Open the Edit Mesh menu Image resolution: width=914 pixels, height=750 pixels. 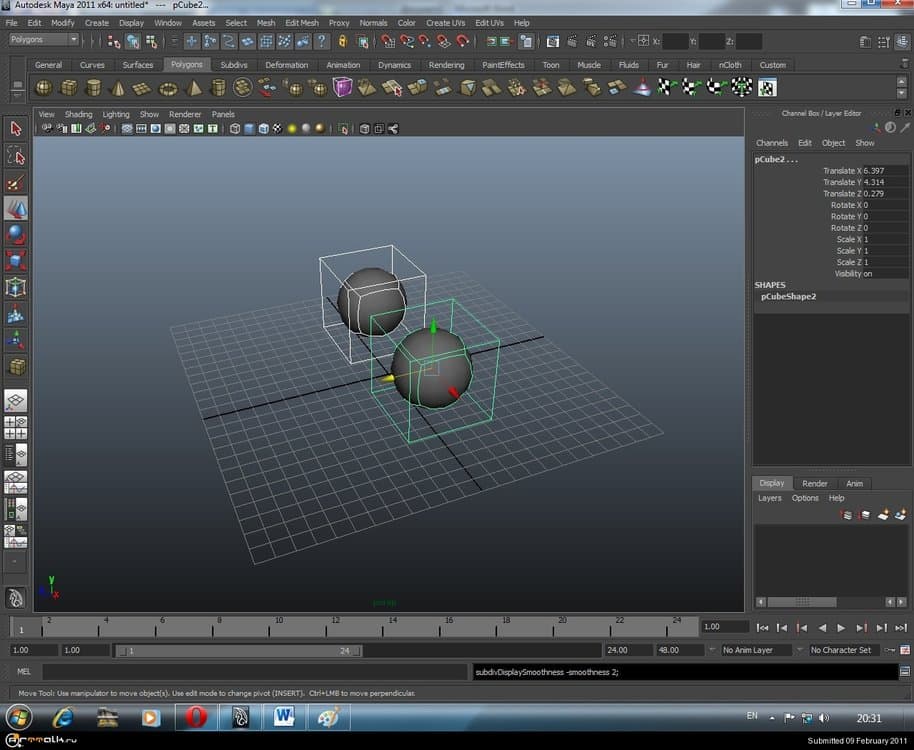coord(302,23)
